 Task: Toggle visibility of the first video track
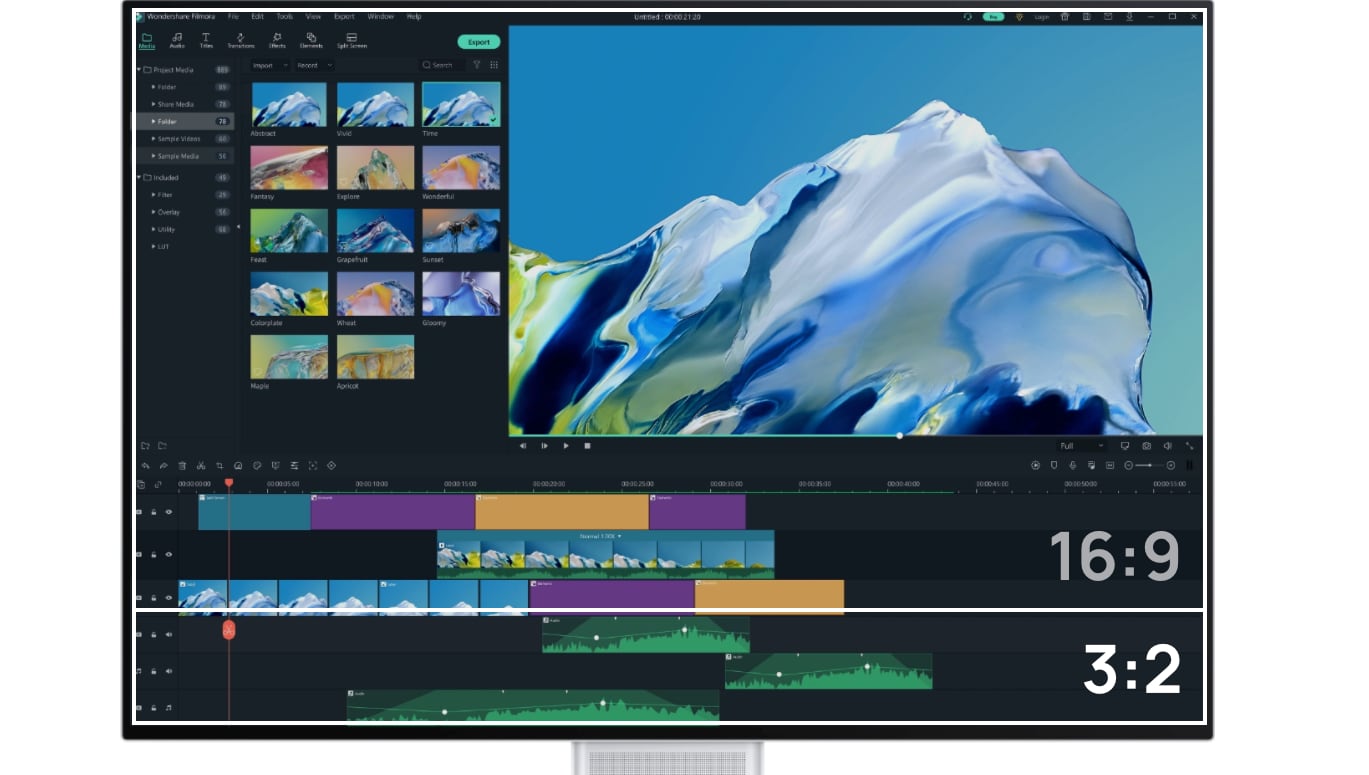click(167, 511)
